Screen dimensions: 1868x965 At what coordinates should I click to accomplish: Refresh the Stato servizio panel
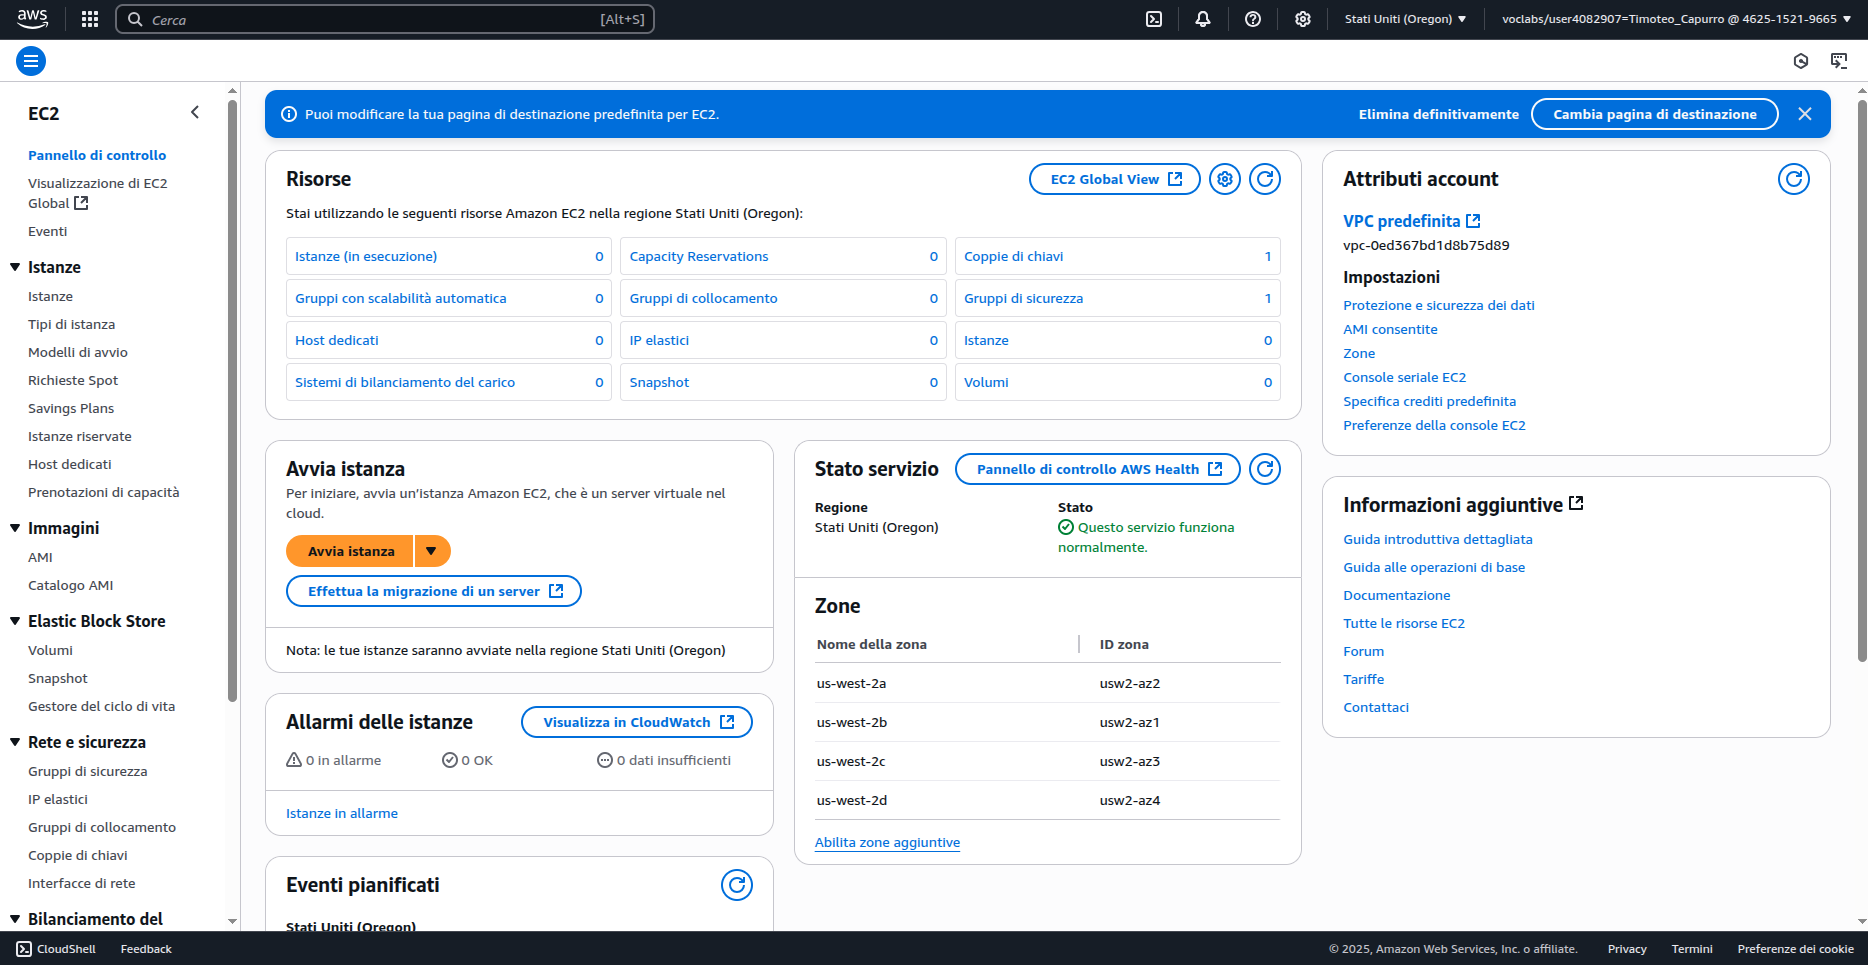pos(1265,469)
